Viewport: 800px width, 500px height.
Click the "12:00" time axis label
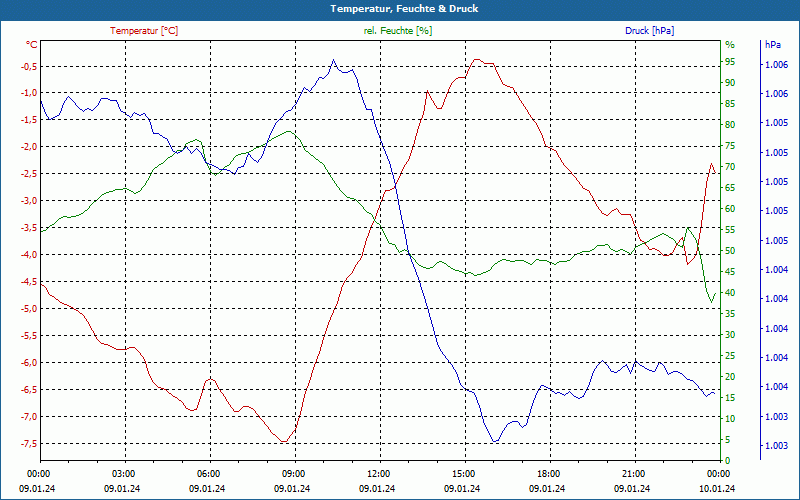point(378,473)
